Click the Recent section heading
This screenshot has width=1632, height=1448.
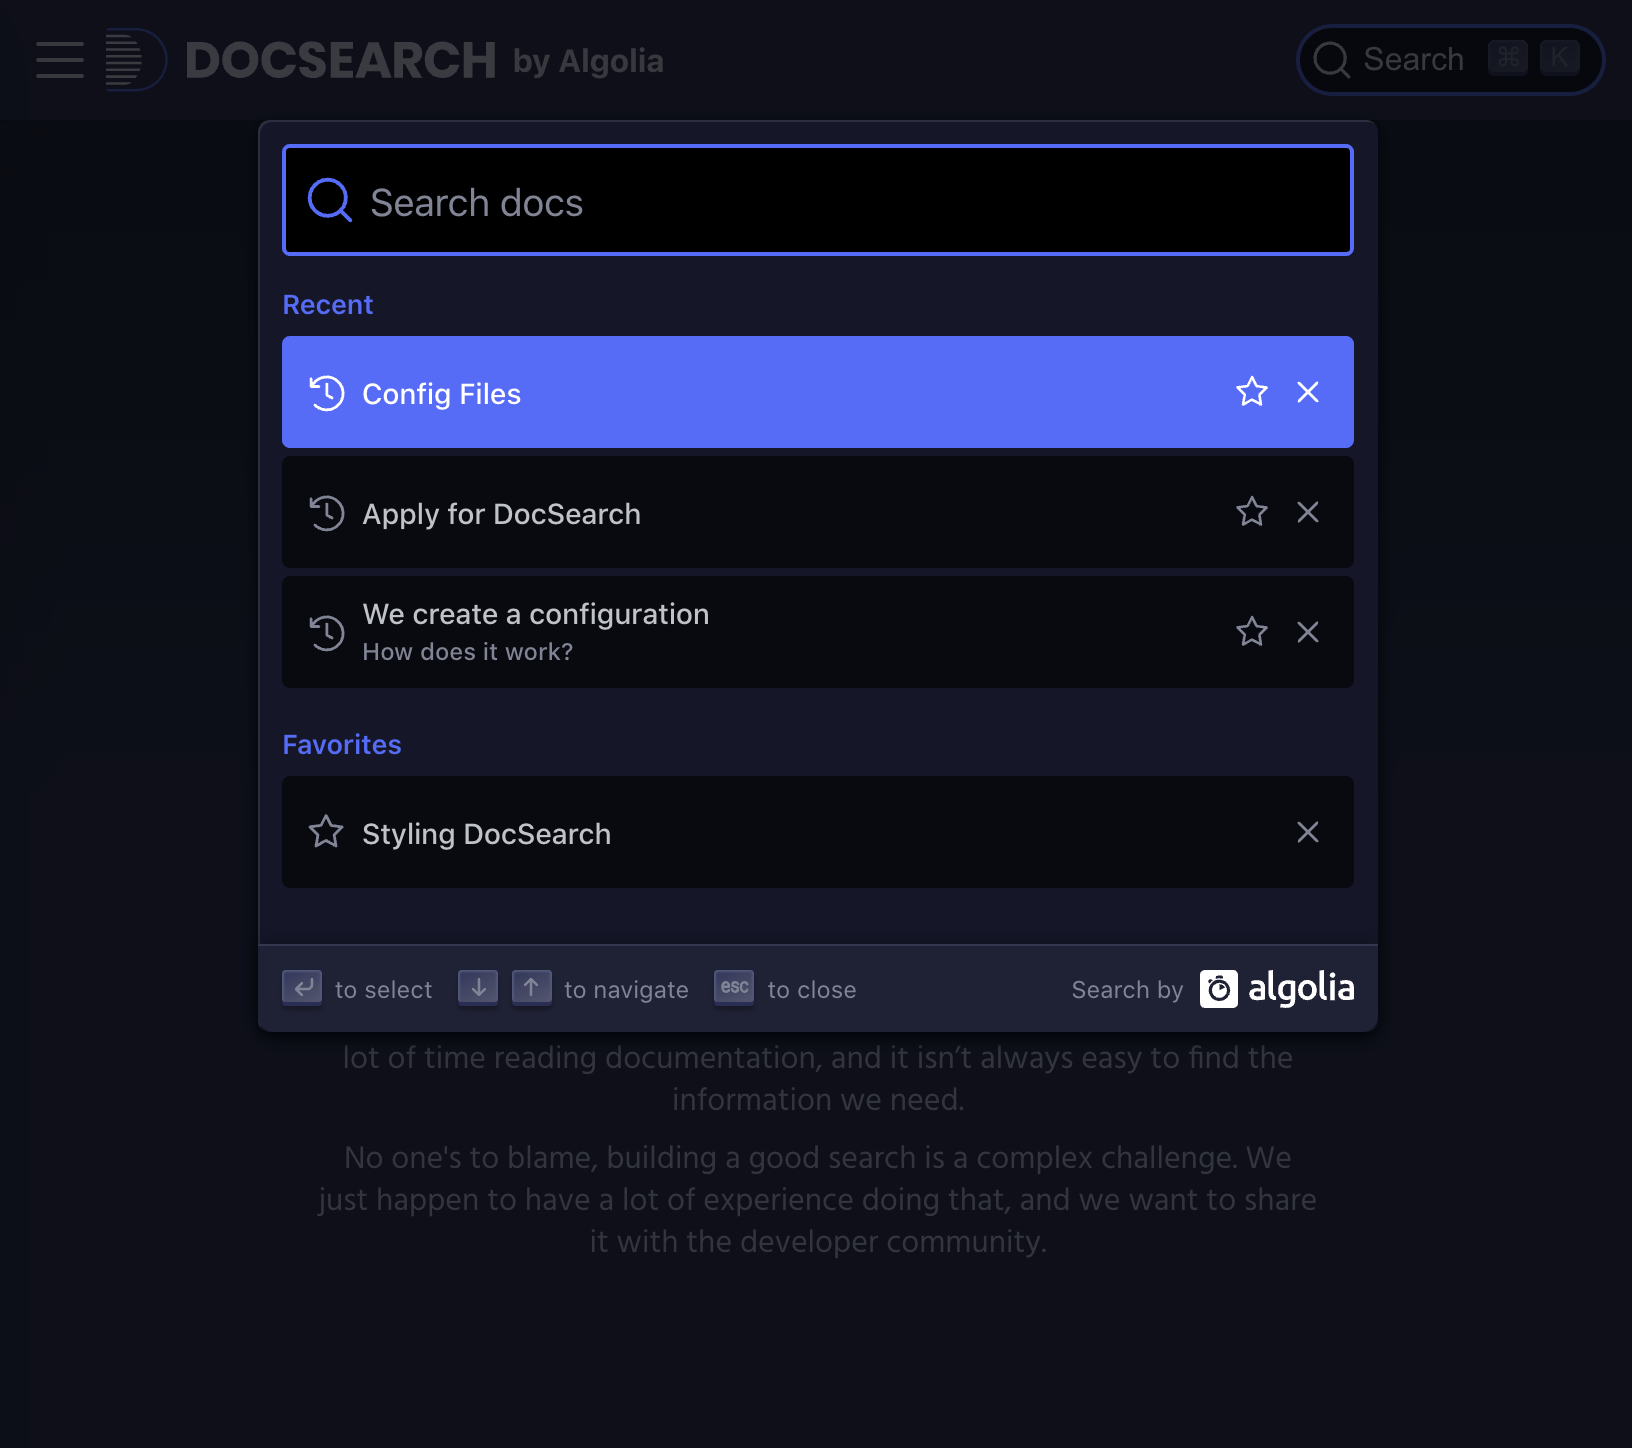point(328,305)
